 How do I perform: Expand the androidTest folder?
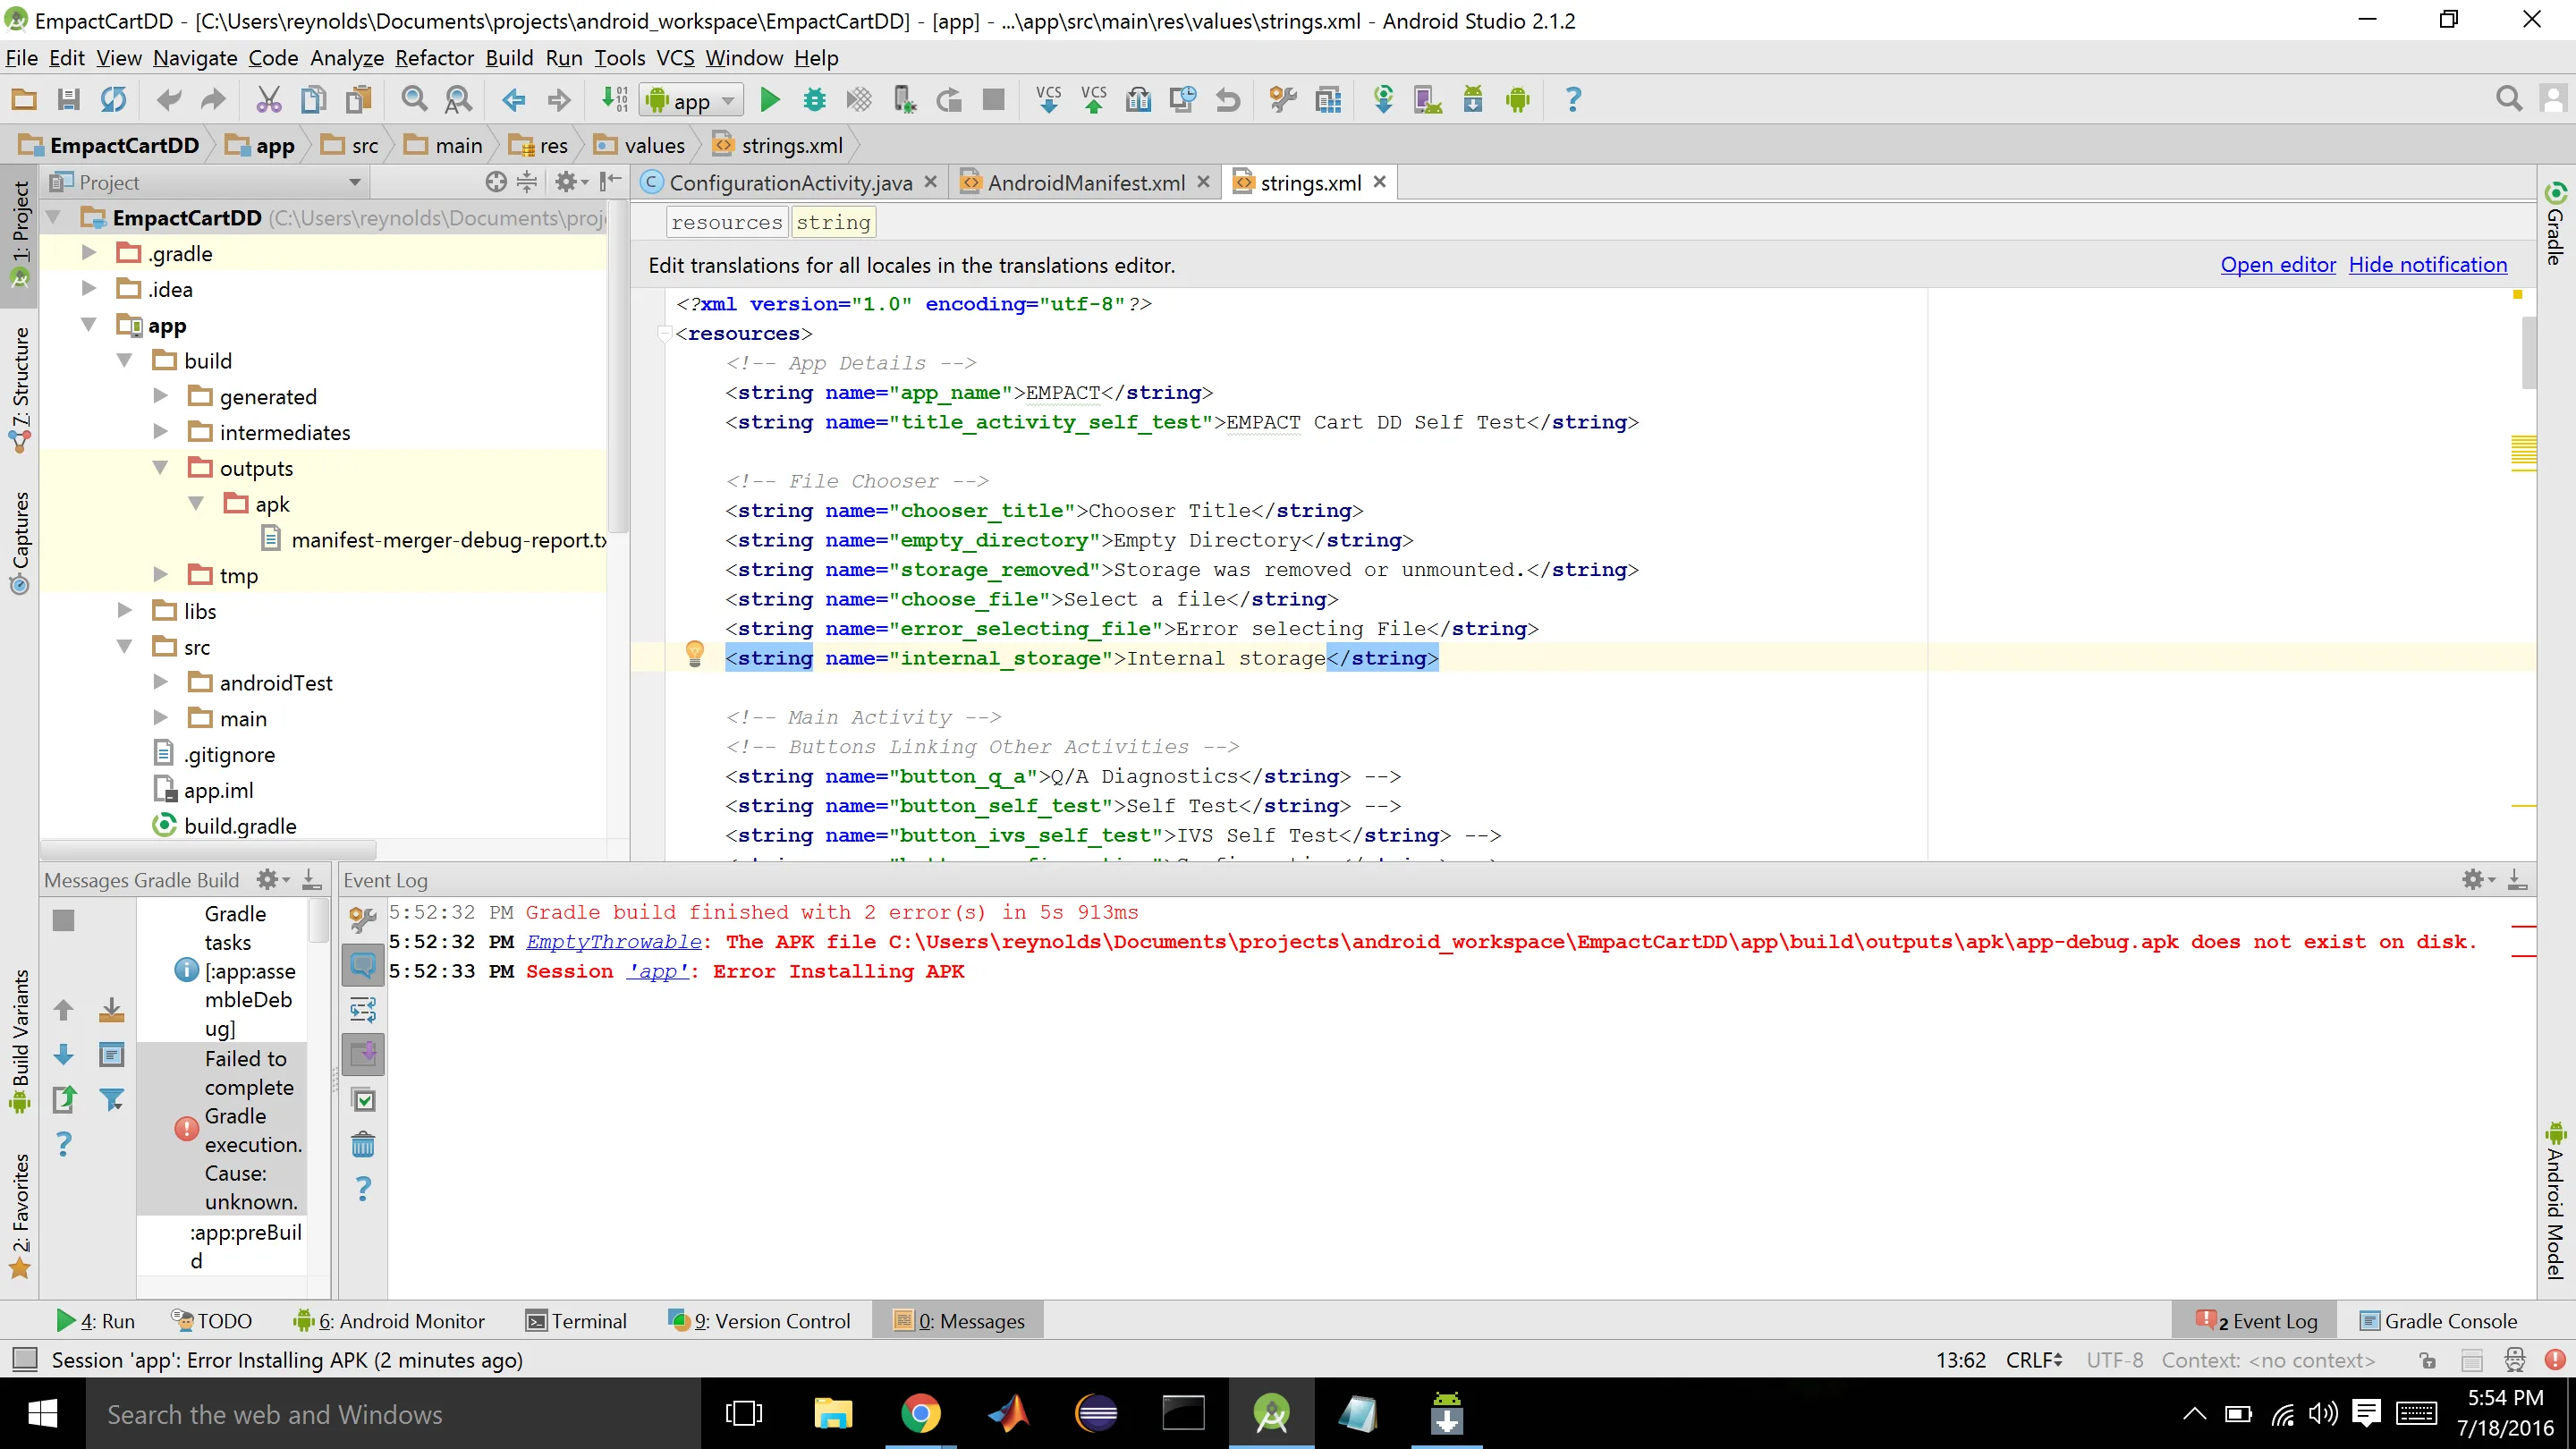(160, 682)
